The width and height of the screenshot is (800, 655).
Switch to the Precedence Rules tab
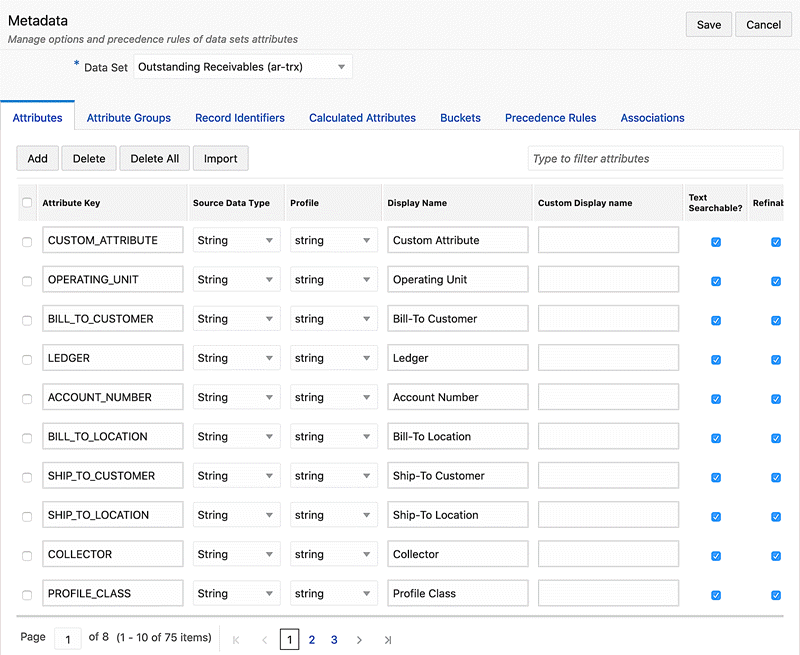tap(550, 118)
